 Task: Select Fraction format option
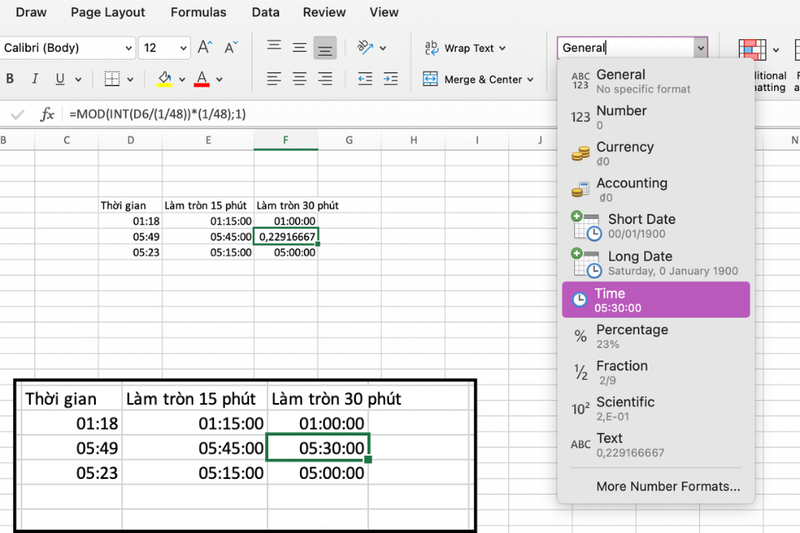pos(656,372)
